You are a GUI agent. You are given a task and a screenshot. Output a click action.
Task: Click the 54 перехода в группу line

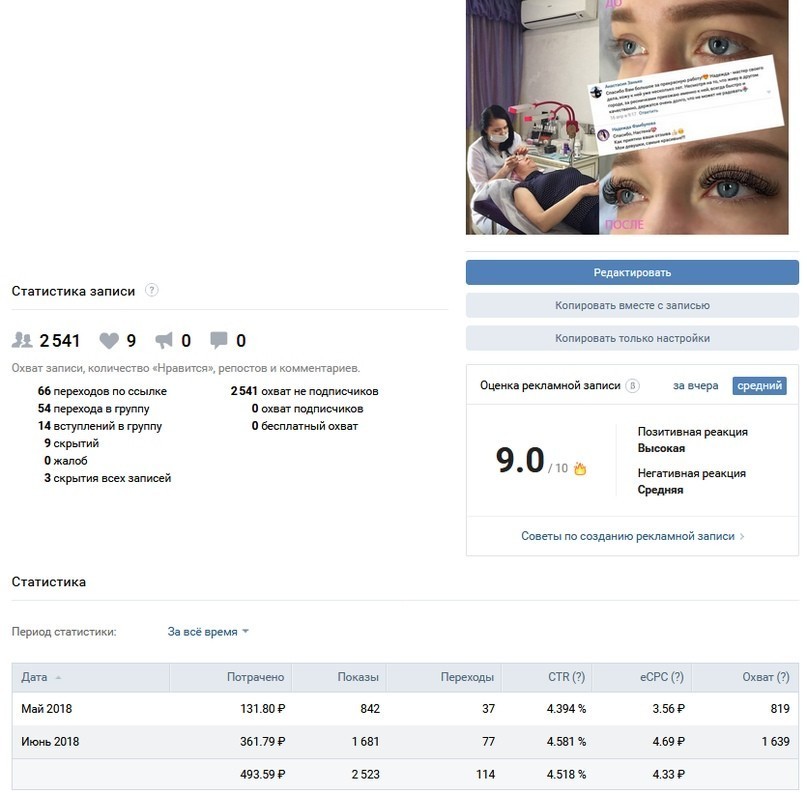coord(93,409)
